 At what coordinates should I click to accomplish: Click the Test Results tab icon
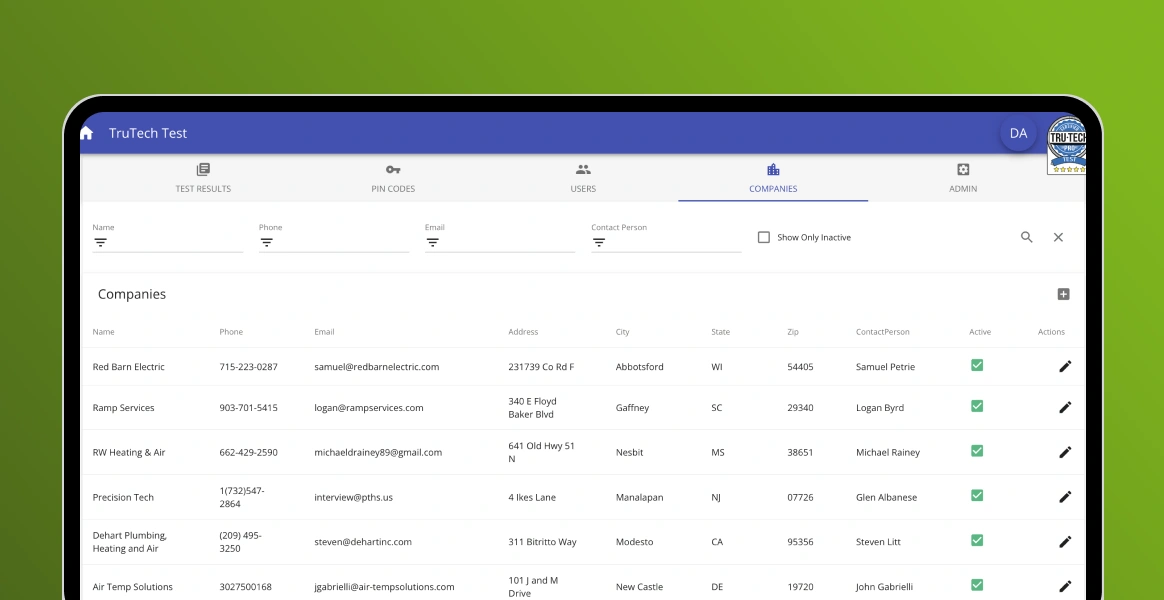pos(203,169)
